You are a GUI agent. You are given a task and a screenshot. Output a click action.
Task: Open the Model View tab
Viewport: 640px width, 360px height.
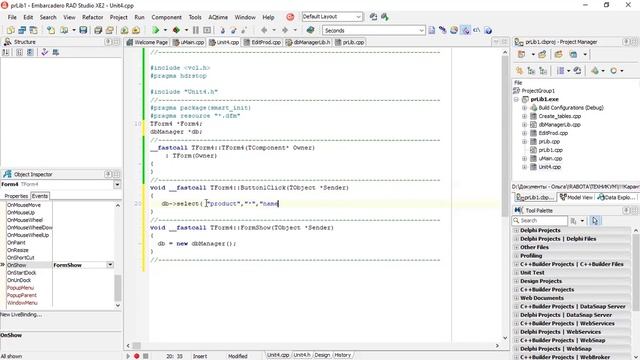pyautogui.click(x=576, y=197)
